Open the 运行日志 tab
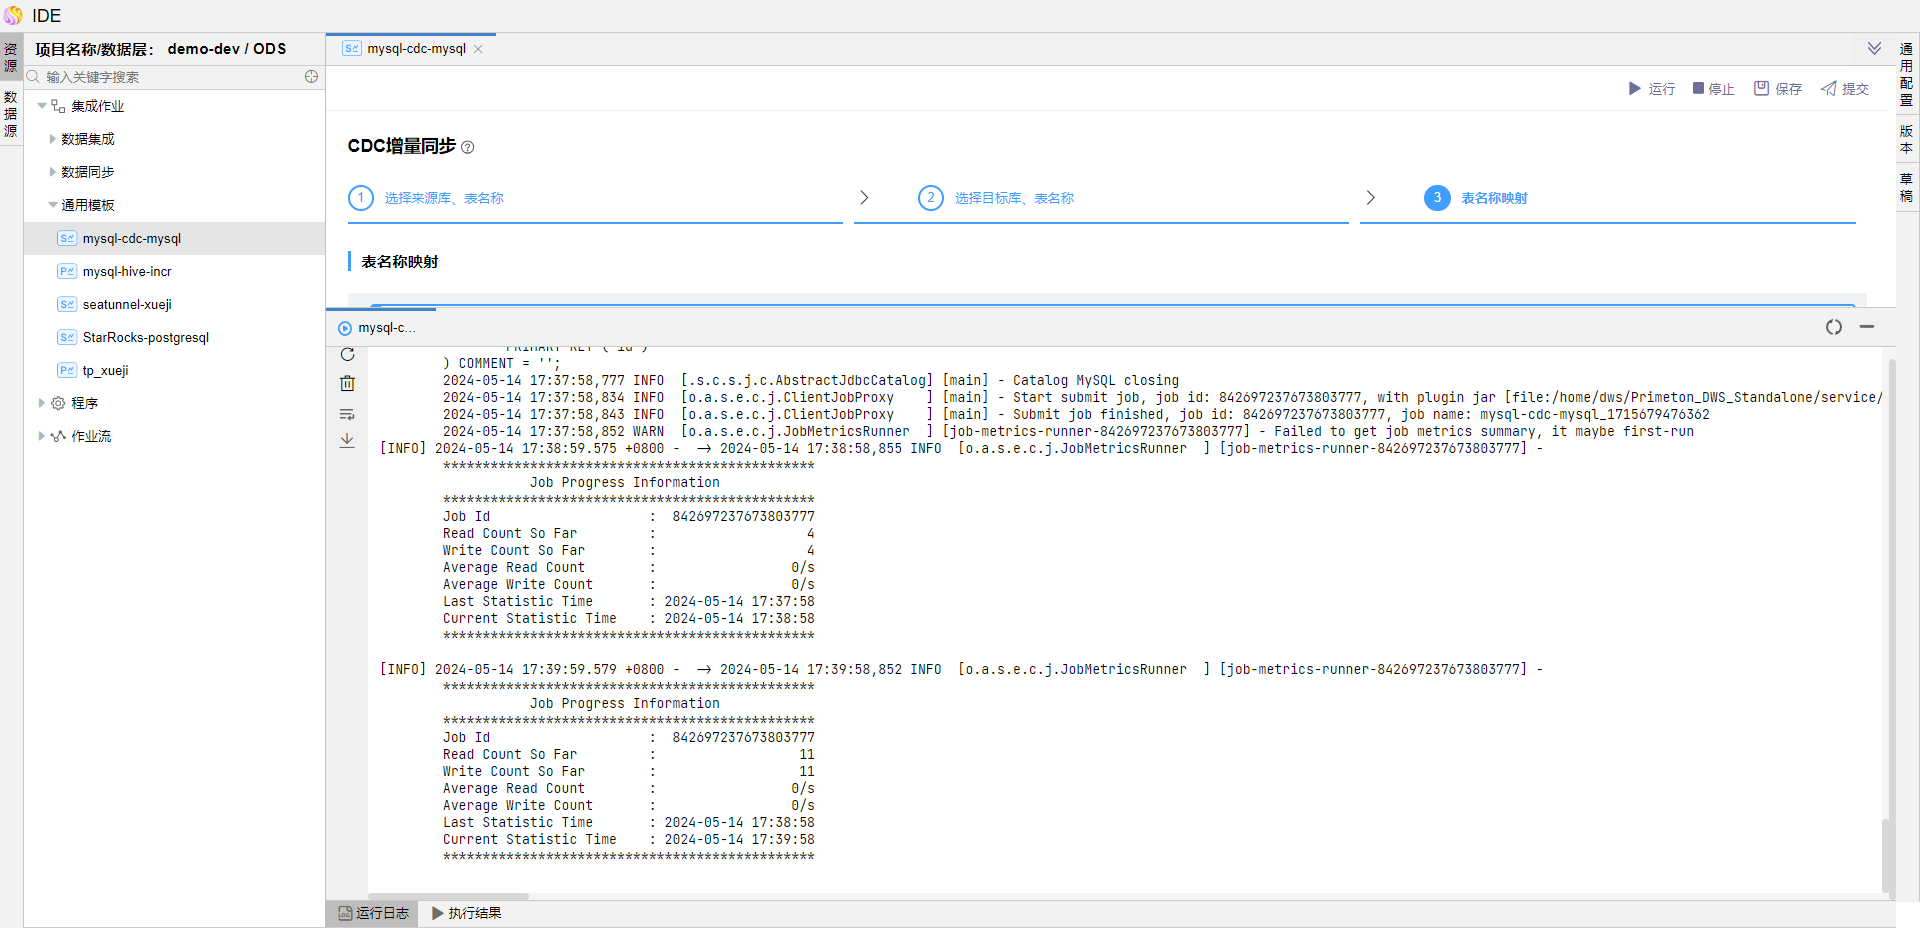Screen dimensions: 1920x928 pyautogui.click(x=373, y=913)
